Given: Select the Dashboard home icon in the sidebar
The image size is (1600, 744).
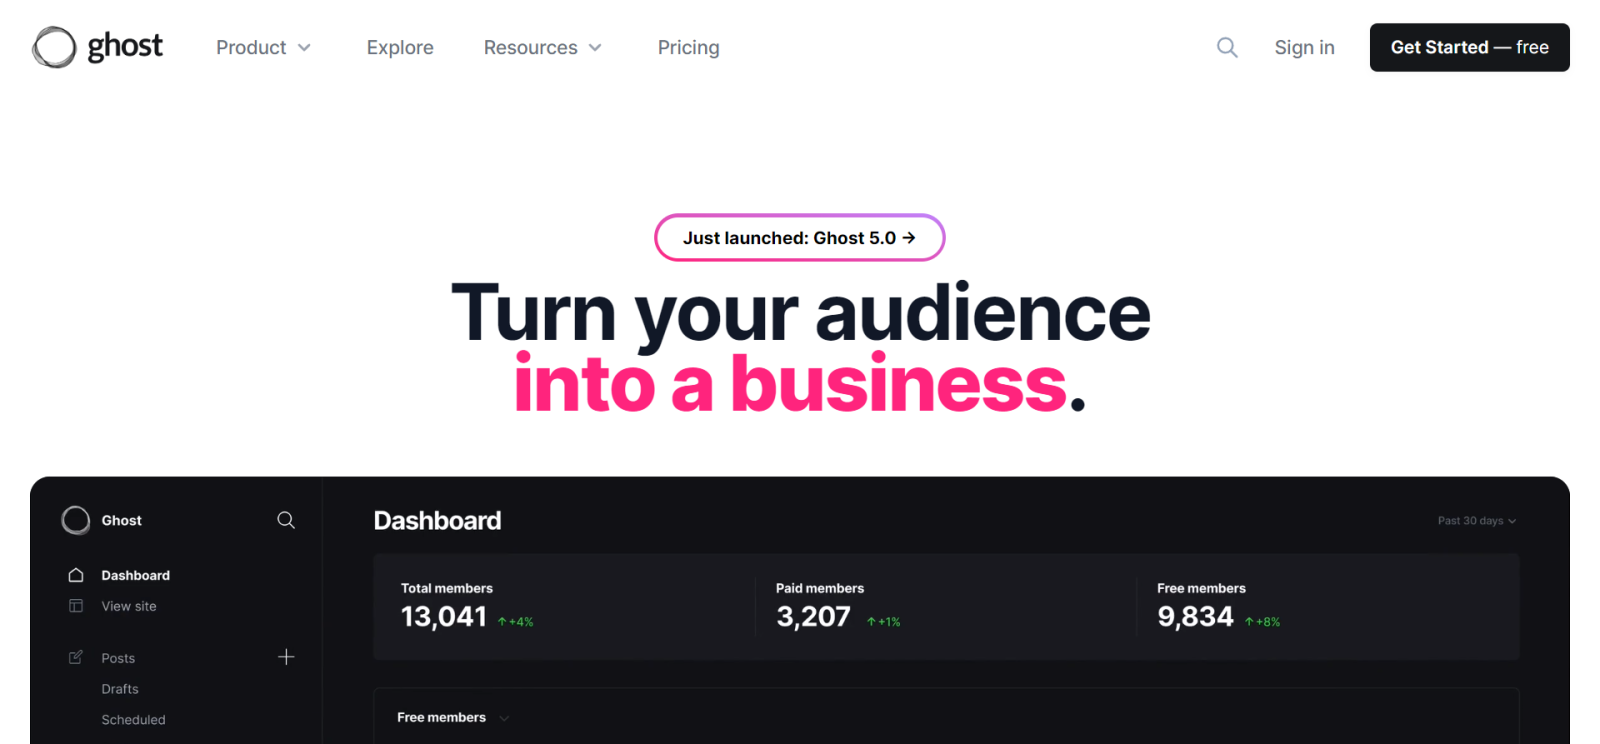Looking at the screenshot, I should 75,574.
